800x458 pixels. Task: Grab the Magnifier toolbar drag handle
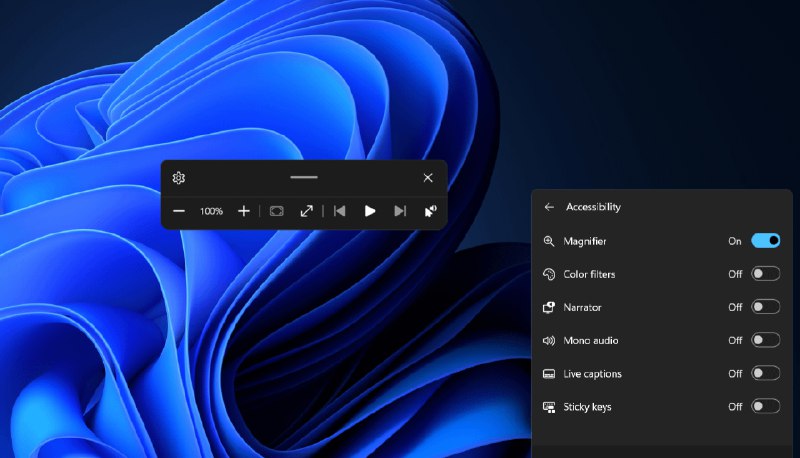(304, 177)
